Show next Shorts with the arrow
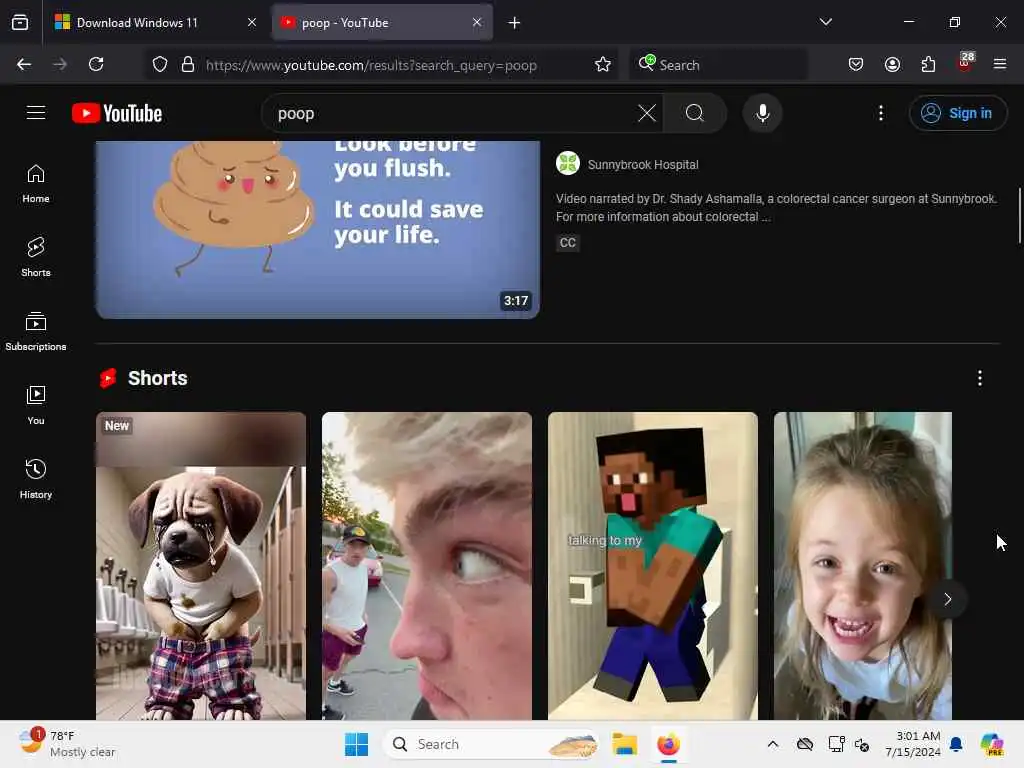 pyautogui.click(x=948, y=599)
